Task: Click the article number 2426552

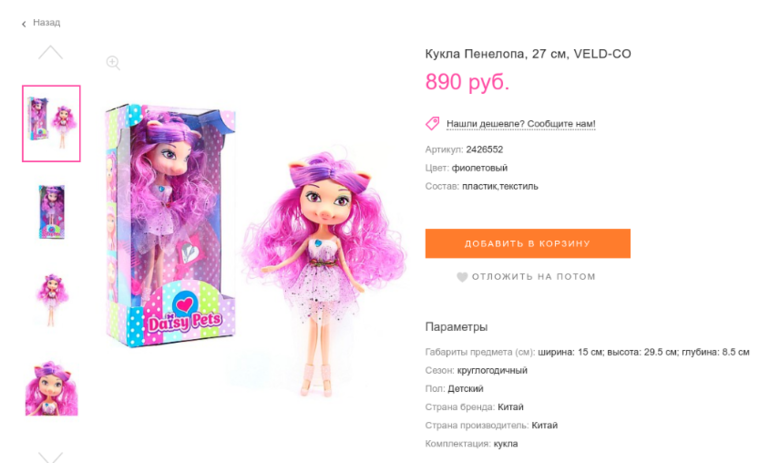Action: (x=484, y=149)
